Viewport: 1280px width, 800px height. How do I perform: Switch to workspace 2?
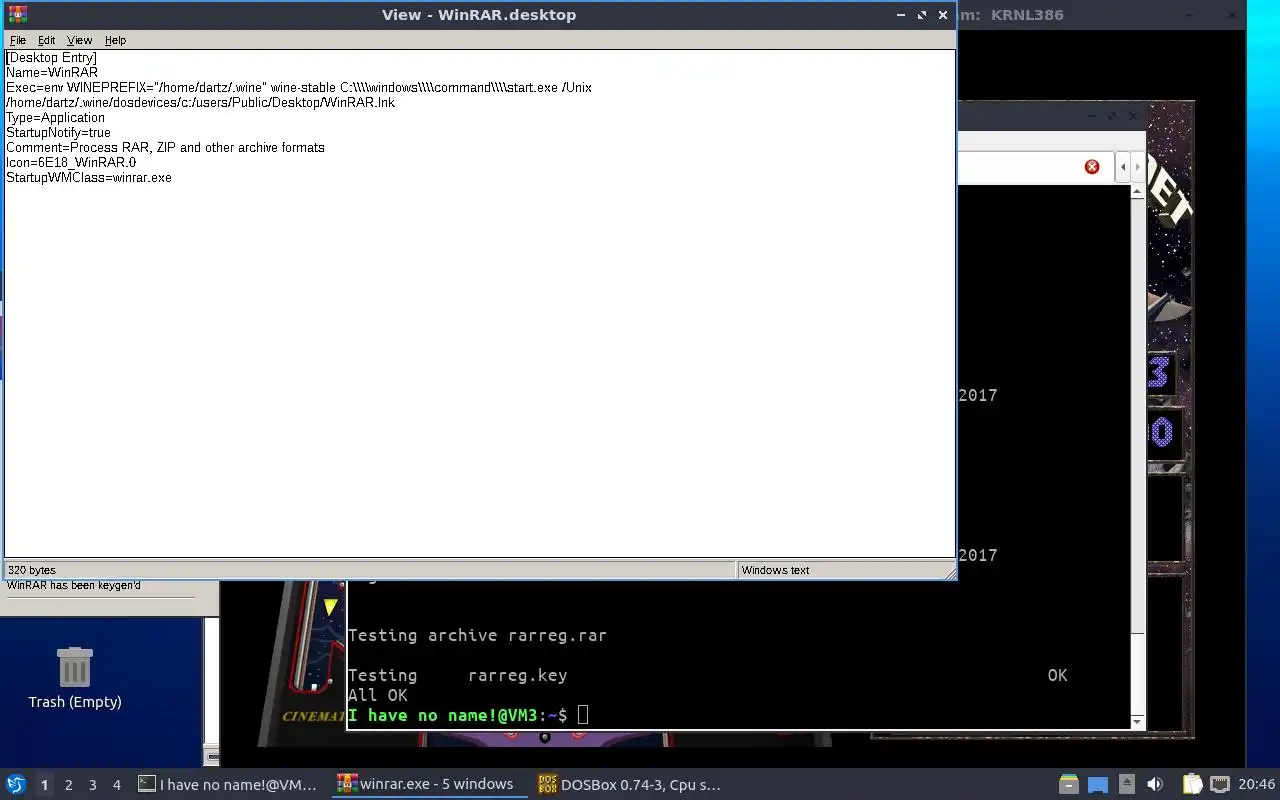tap(68, 785)
